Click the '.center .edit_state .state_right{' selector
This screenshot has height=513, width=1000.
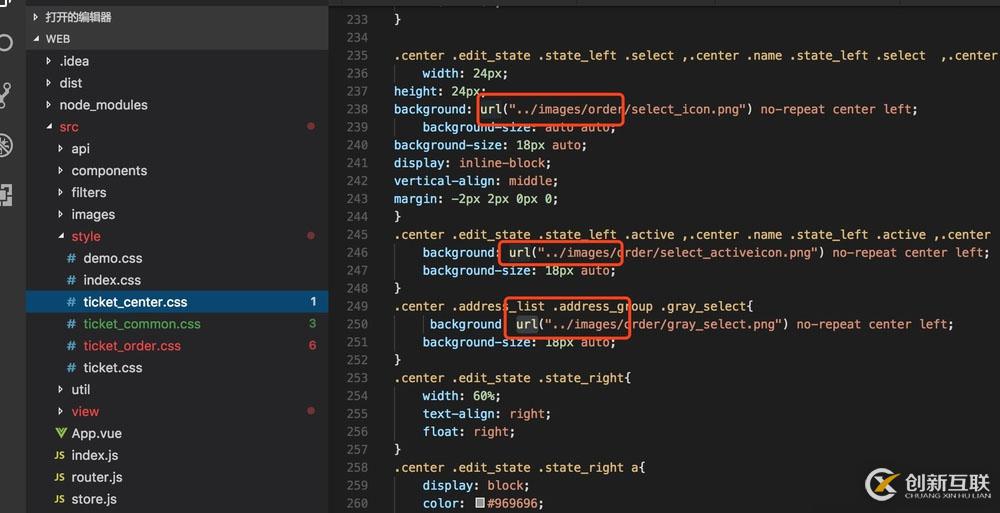512,378
